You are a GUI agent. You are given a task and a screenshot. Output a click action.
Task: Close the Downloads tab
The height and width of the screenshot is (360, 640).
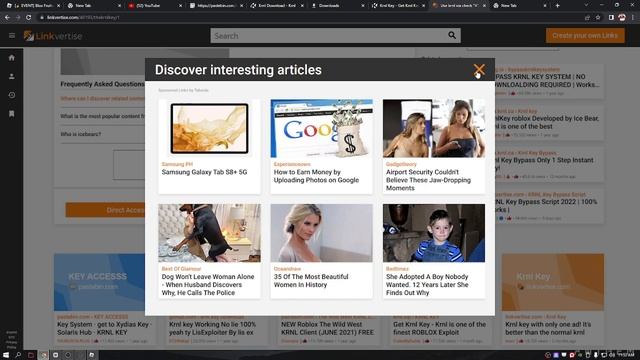click(x=363, y=6)
